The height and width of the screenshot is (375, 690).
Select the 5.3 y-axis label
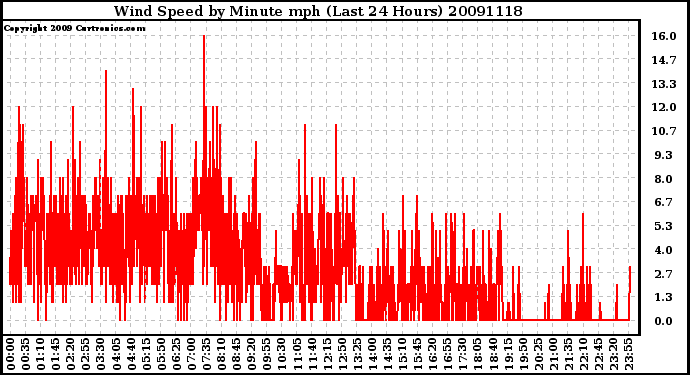(664, 226)
